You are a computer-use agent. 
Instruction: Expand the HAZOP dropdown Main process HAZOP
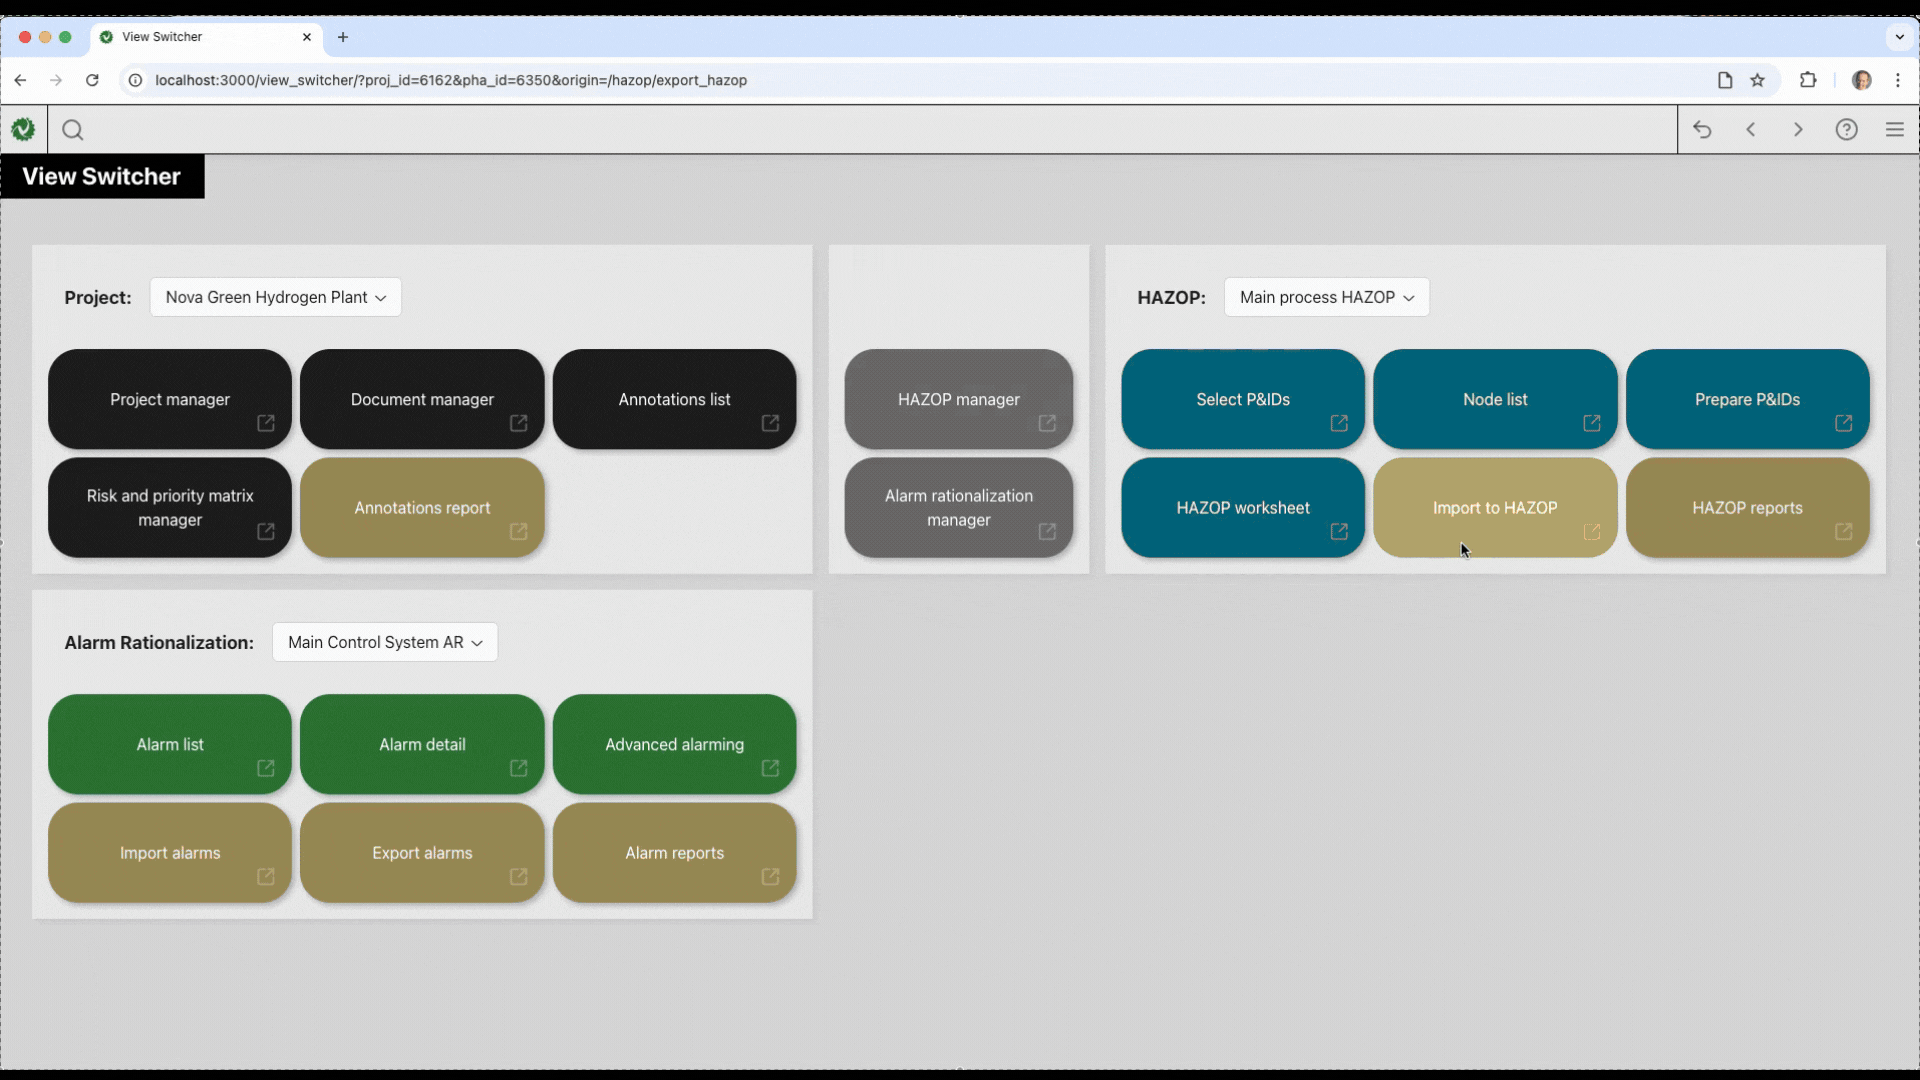point(1326,297)
